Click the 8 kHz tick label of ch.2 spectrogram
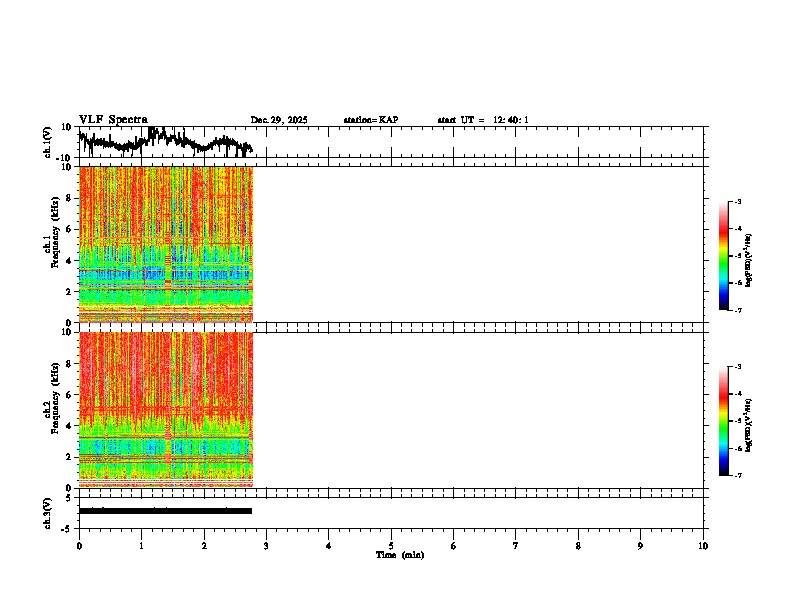 (69, 364)
